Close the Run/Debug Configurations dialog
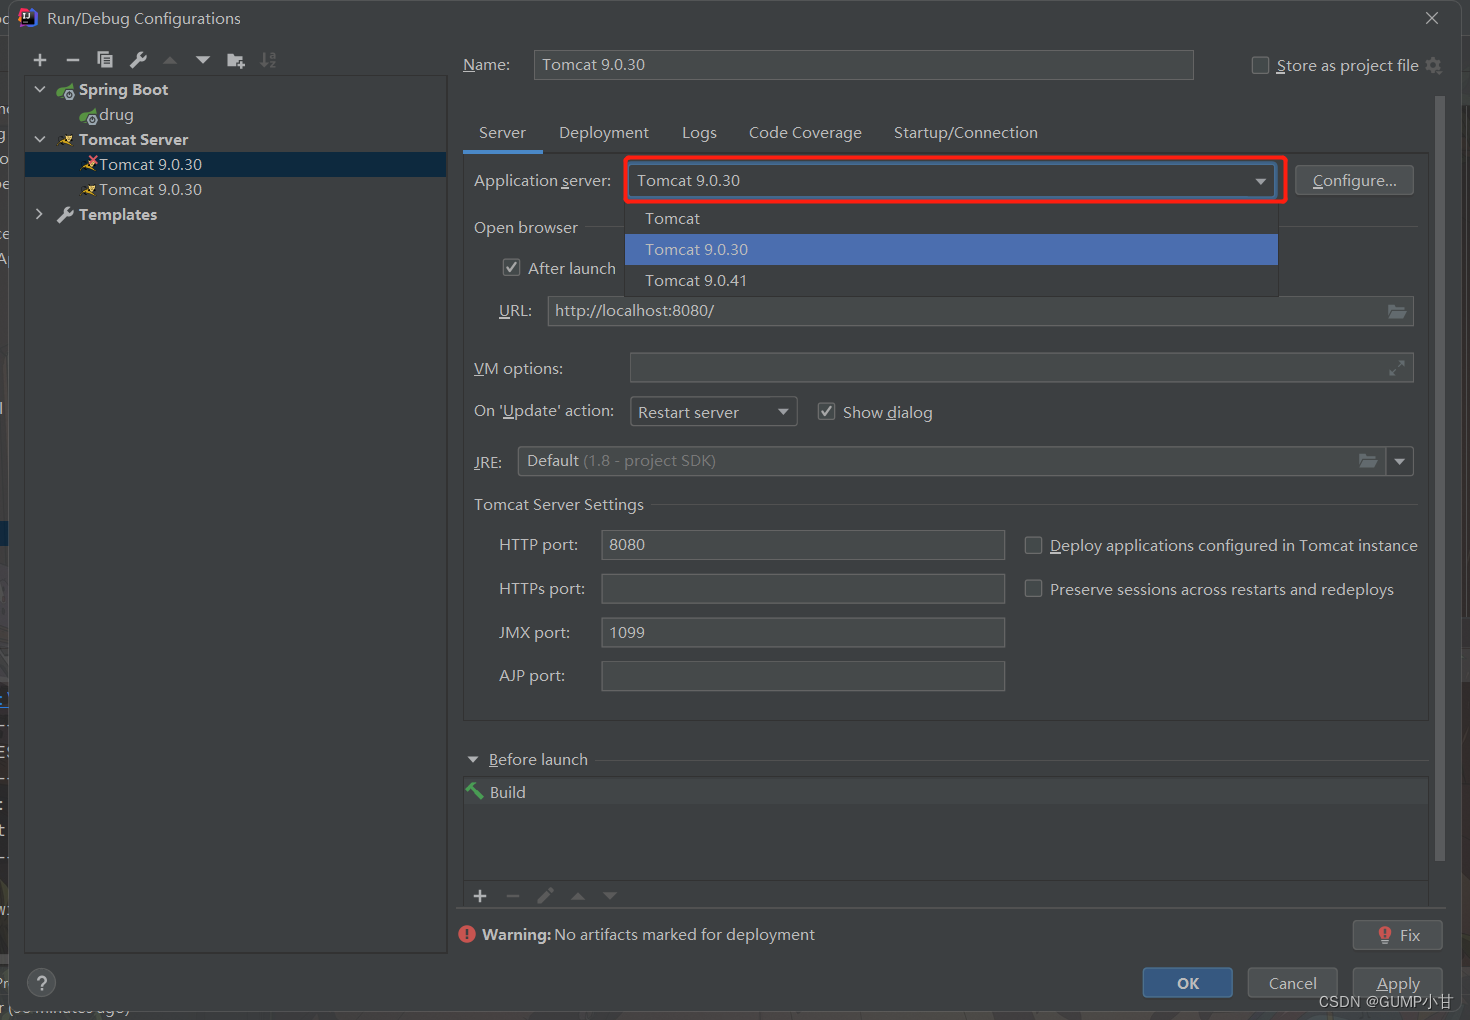Image resolution: width=1470 pixels, height=1020 pixels. 1432,18
